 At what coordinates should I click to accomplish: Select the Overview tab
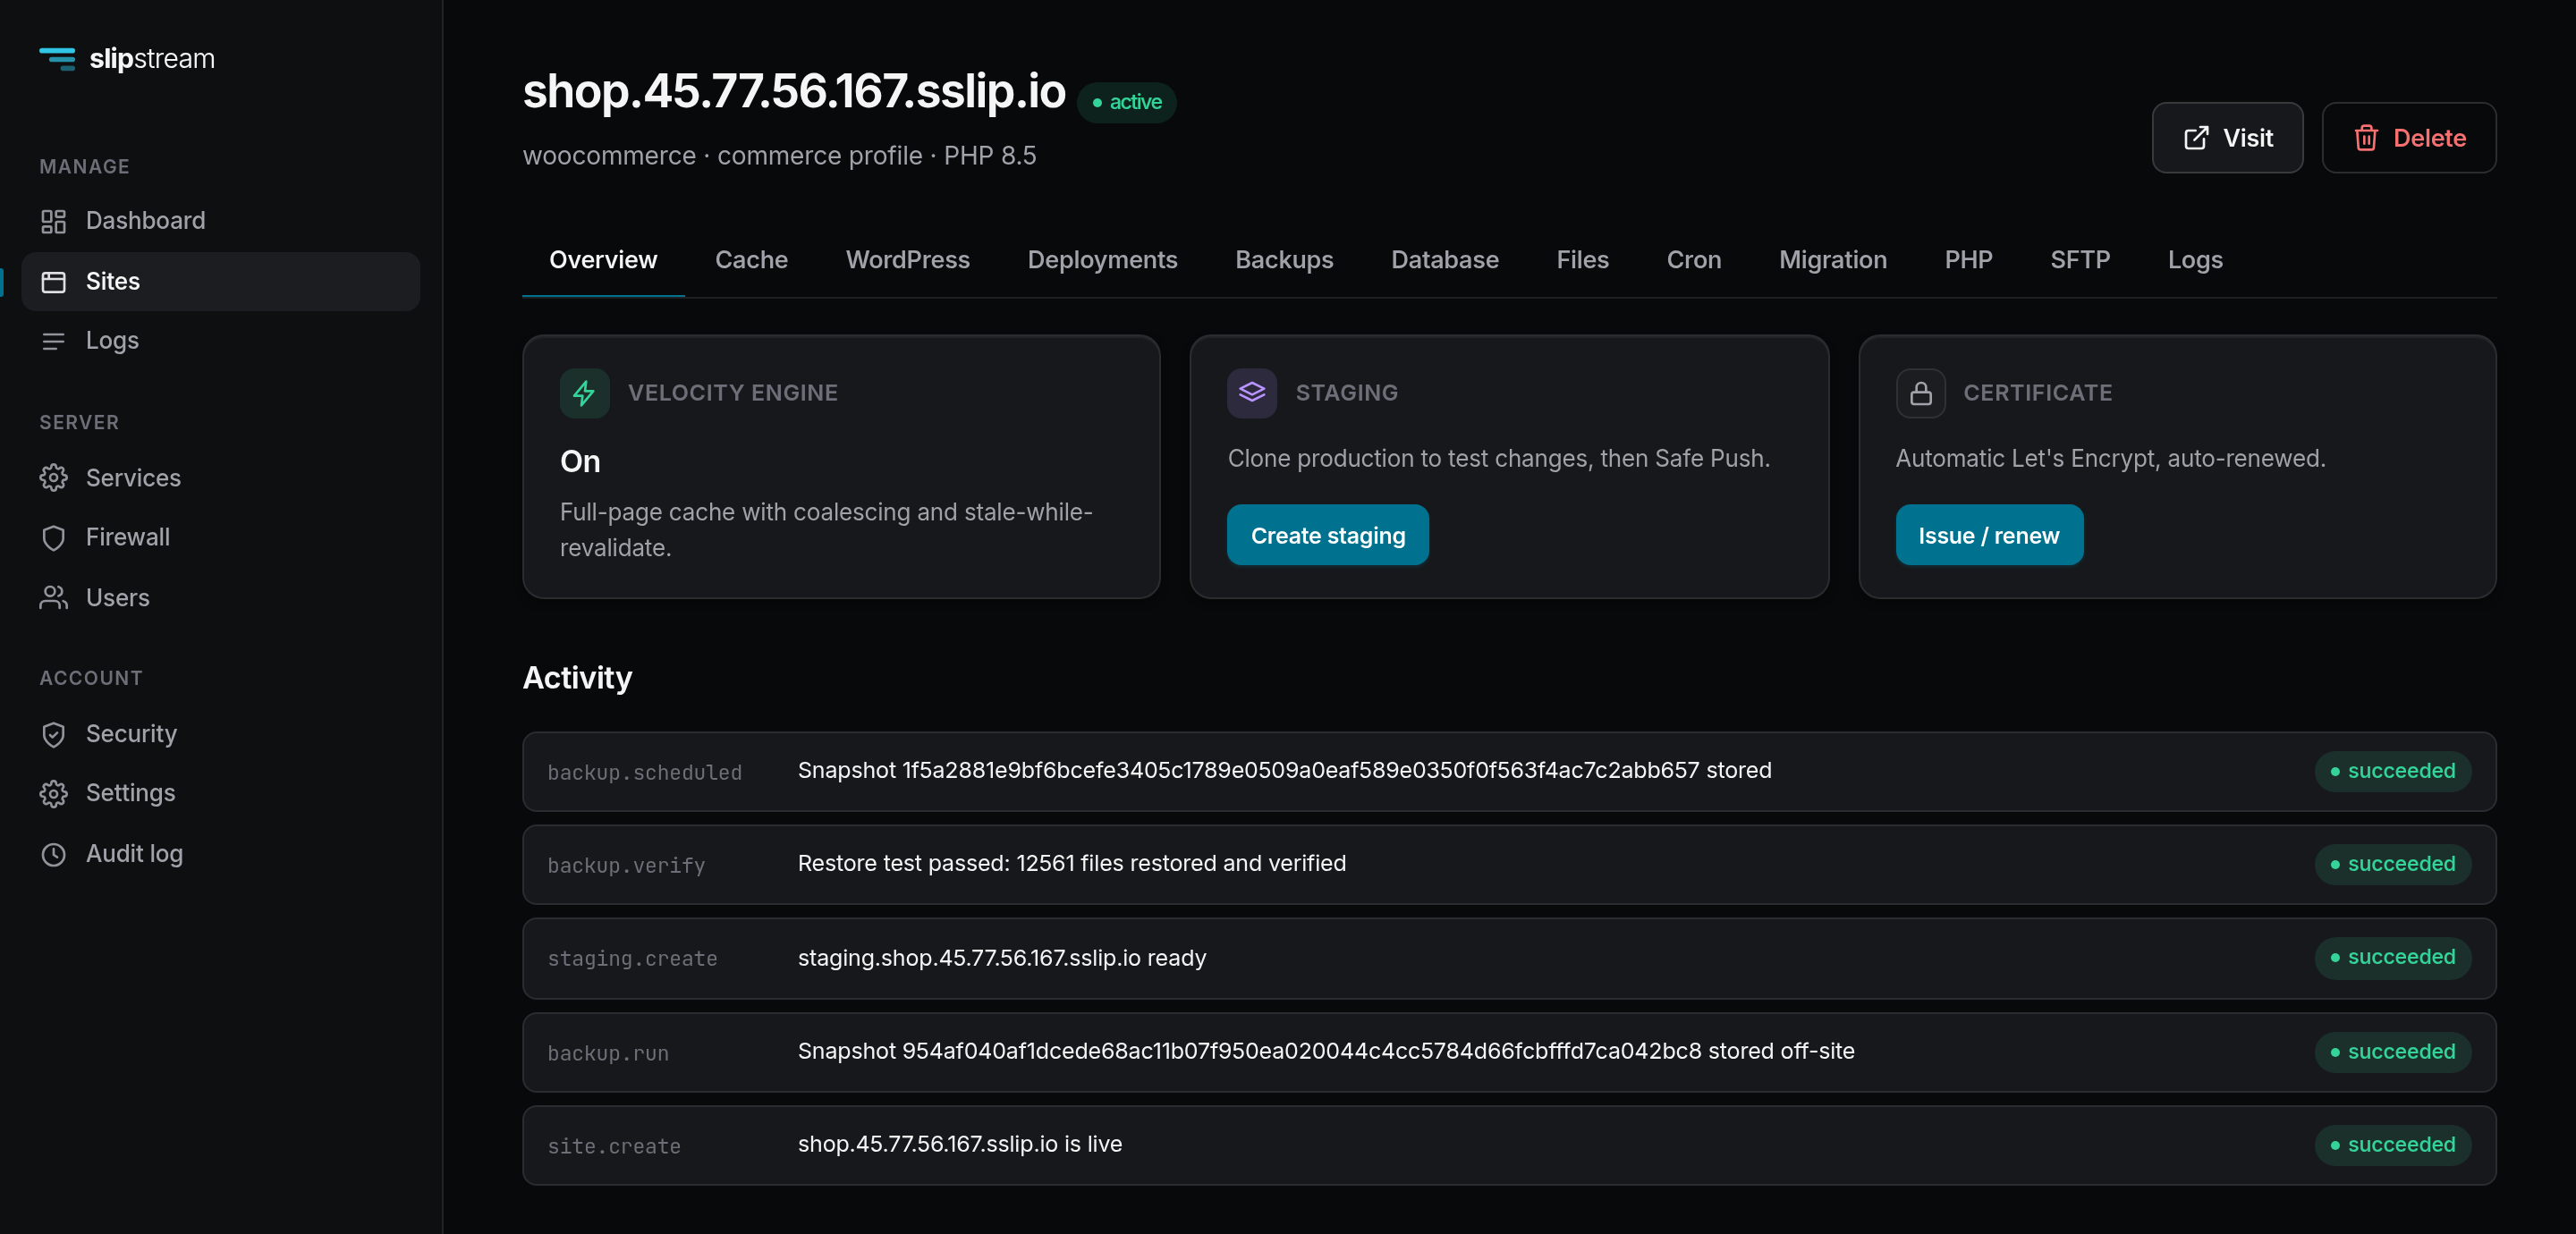click(x=603, y=260)
